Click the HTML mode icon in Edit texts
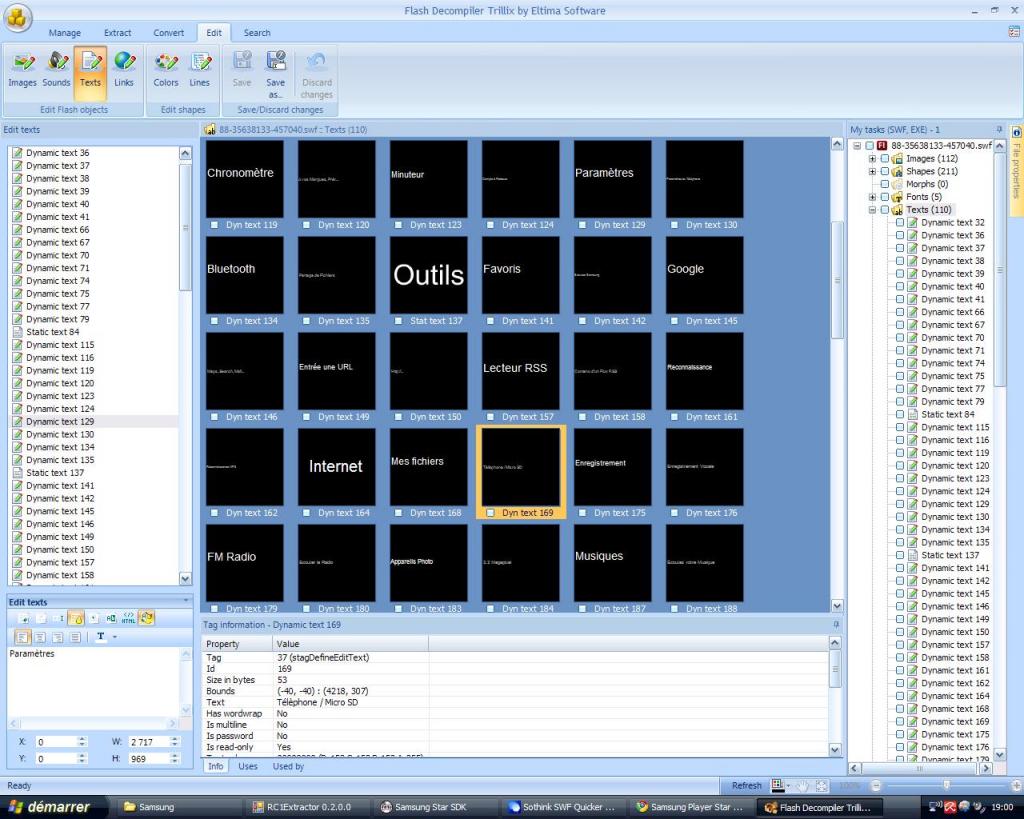Screen dimensions: 1024x819 click(x=129, y=618)
